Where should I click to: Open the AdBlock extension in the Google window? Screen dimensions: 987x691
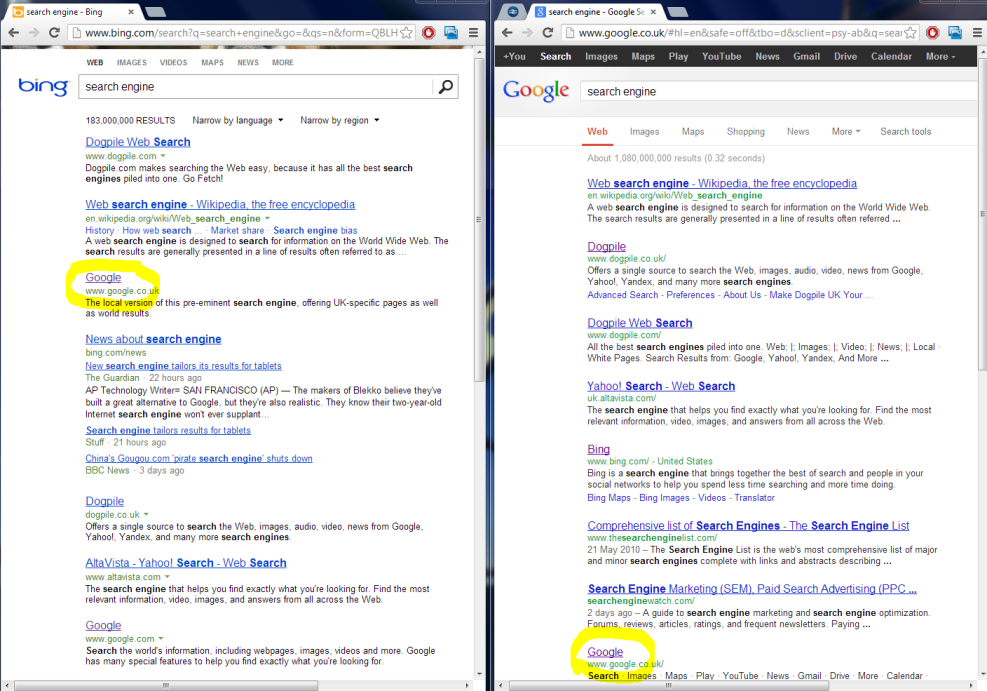[931, 31]
